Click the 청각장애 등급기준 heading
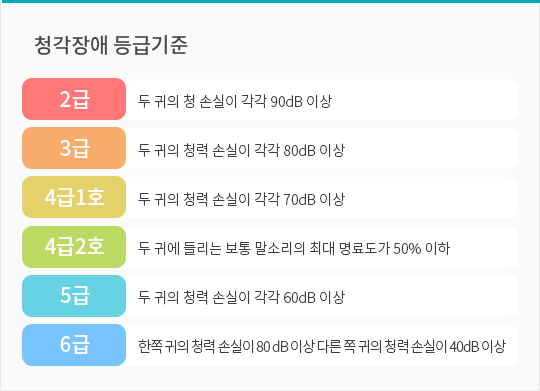The image size is (540, 391). (111, 45)
